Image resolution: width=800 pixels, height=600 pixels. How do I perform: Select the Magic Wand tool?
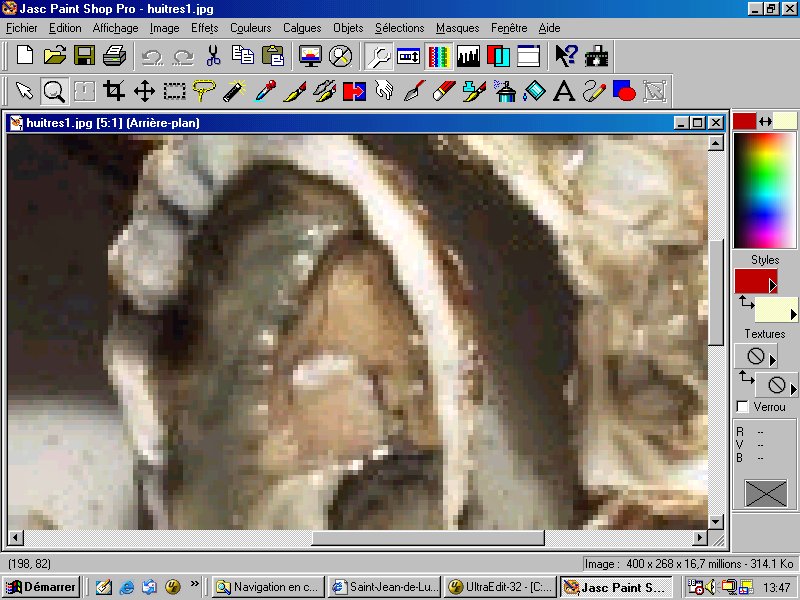(x=234, y=91)
